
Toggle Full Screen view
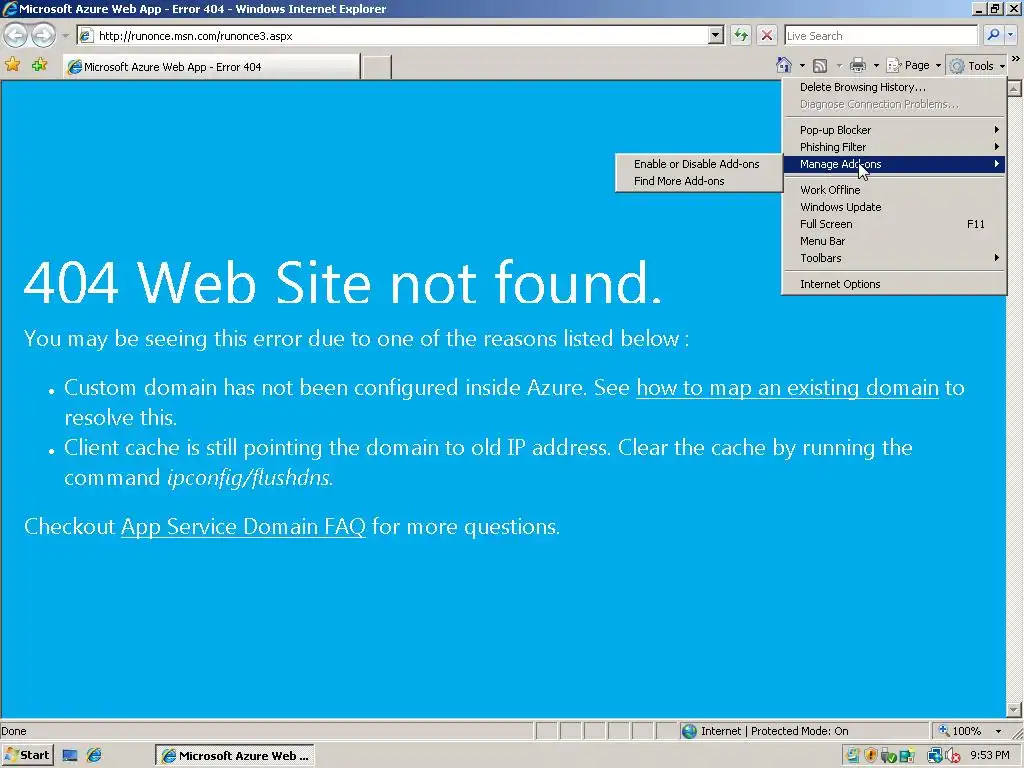pyautogui.click(x=893, y=224)
